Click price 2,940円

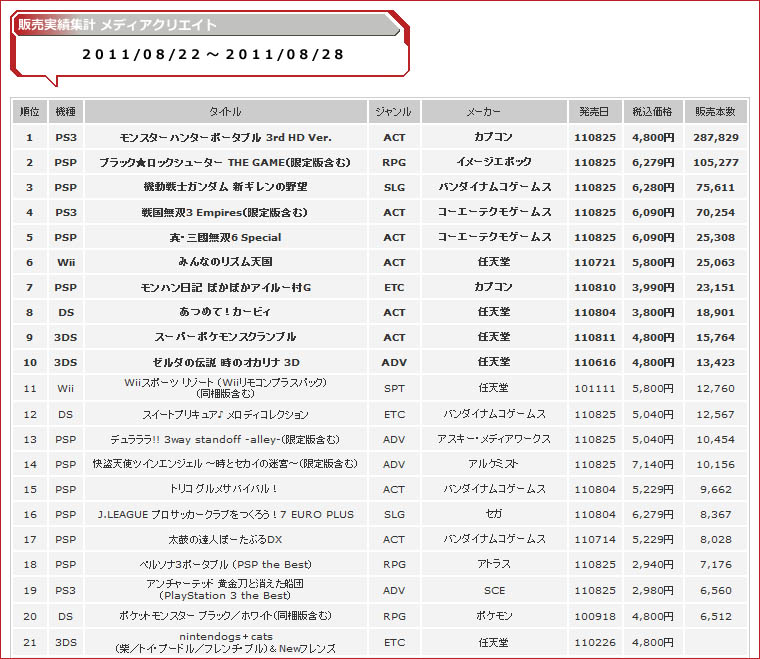pyautogui.click(x=653, y=565)
